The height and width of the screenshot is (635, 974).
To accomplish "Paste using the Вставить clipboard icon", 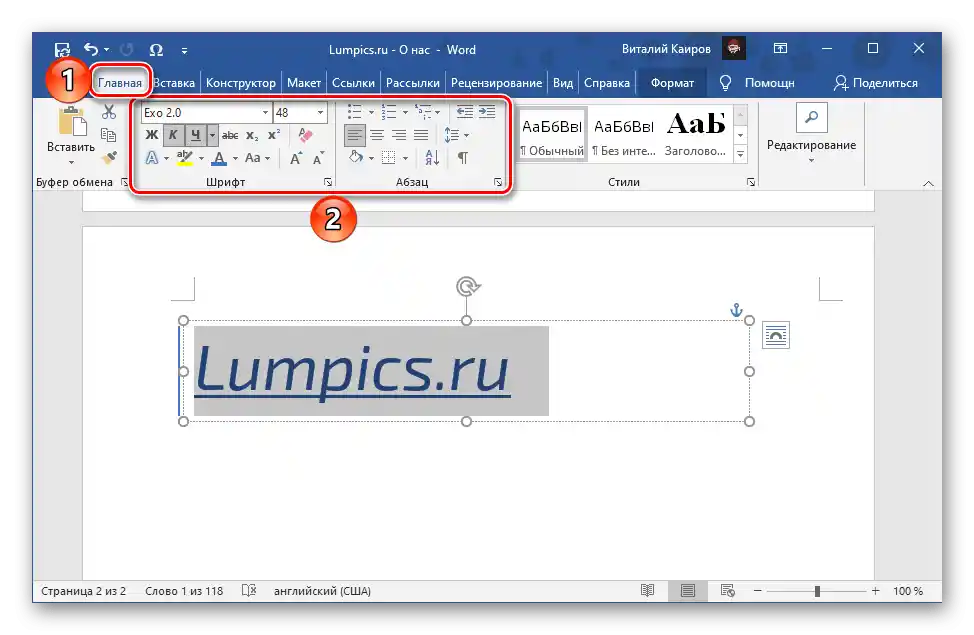I will (72, 121).
